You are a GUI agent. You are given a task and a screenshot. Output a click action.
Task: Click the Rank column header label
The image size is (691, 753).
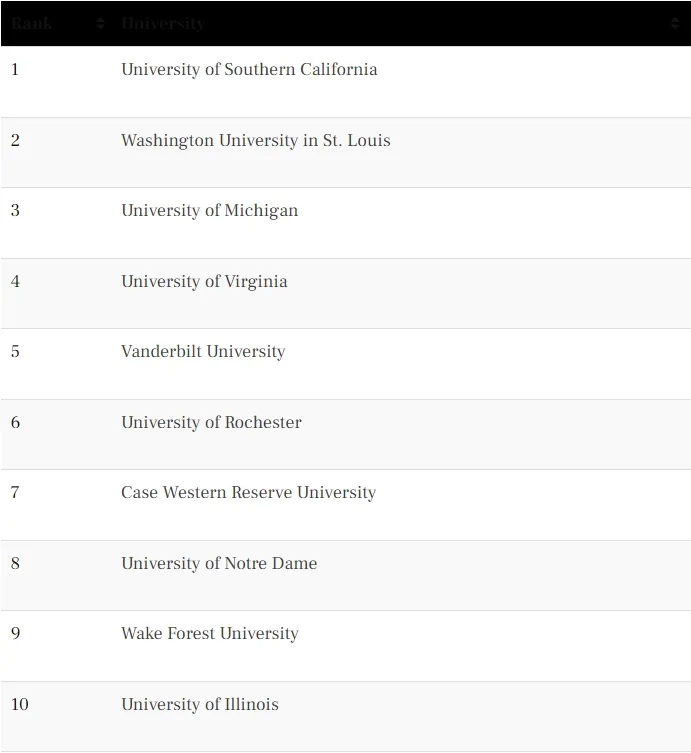[32, 23]
